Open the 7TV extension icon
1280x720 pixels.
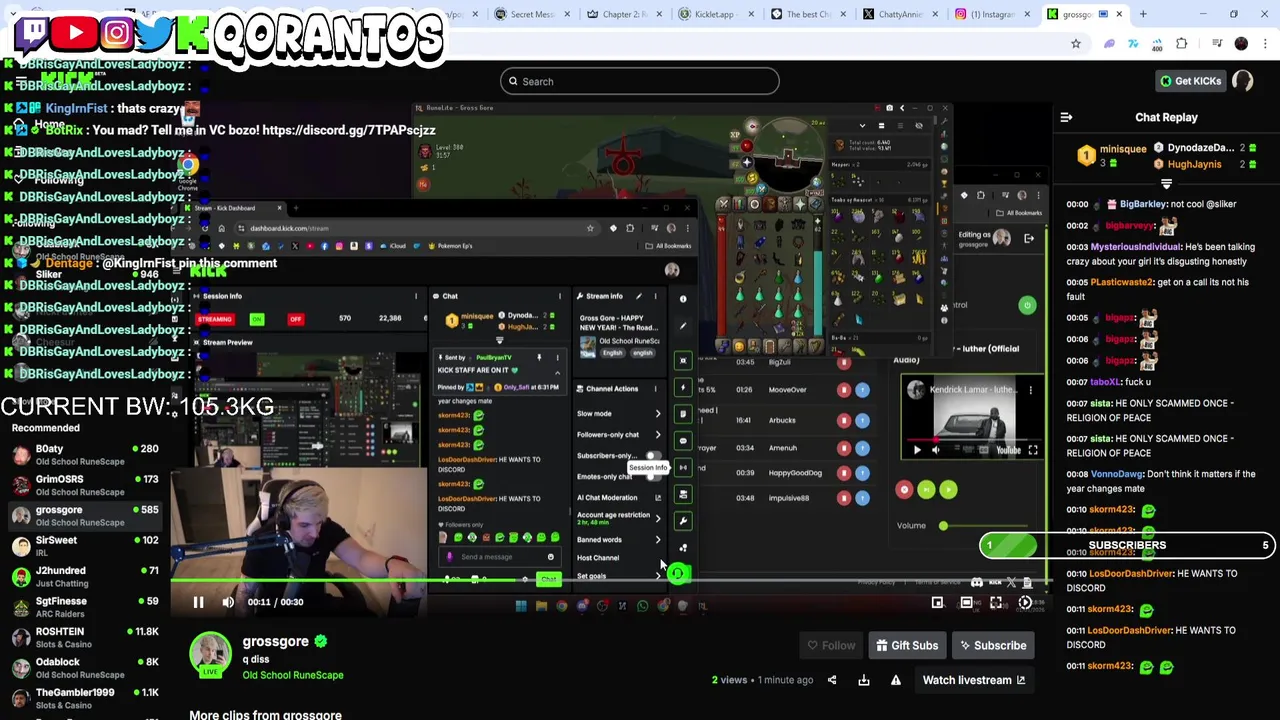tap(1133, 44)
